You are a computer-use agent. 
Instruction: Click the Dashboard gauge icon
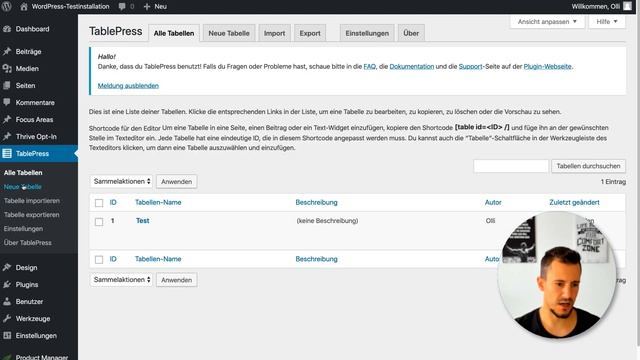tap(7, 29)
